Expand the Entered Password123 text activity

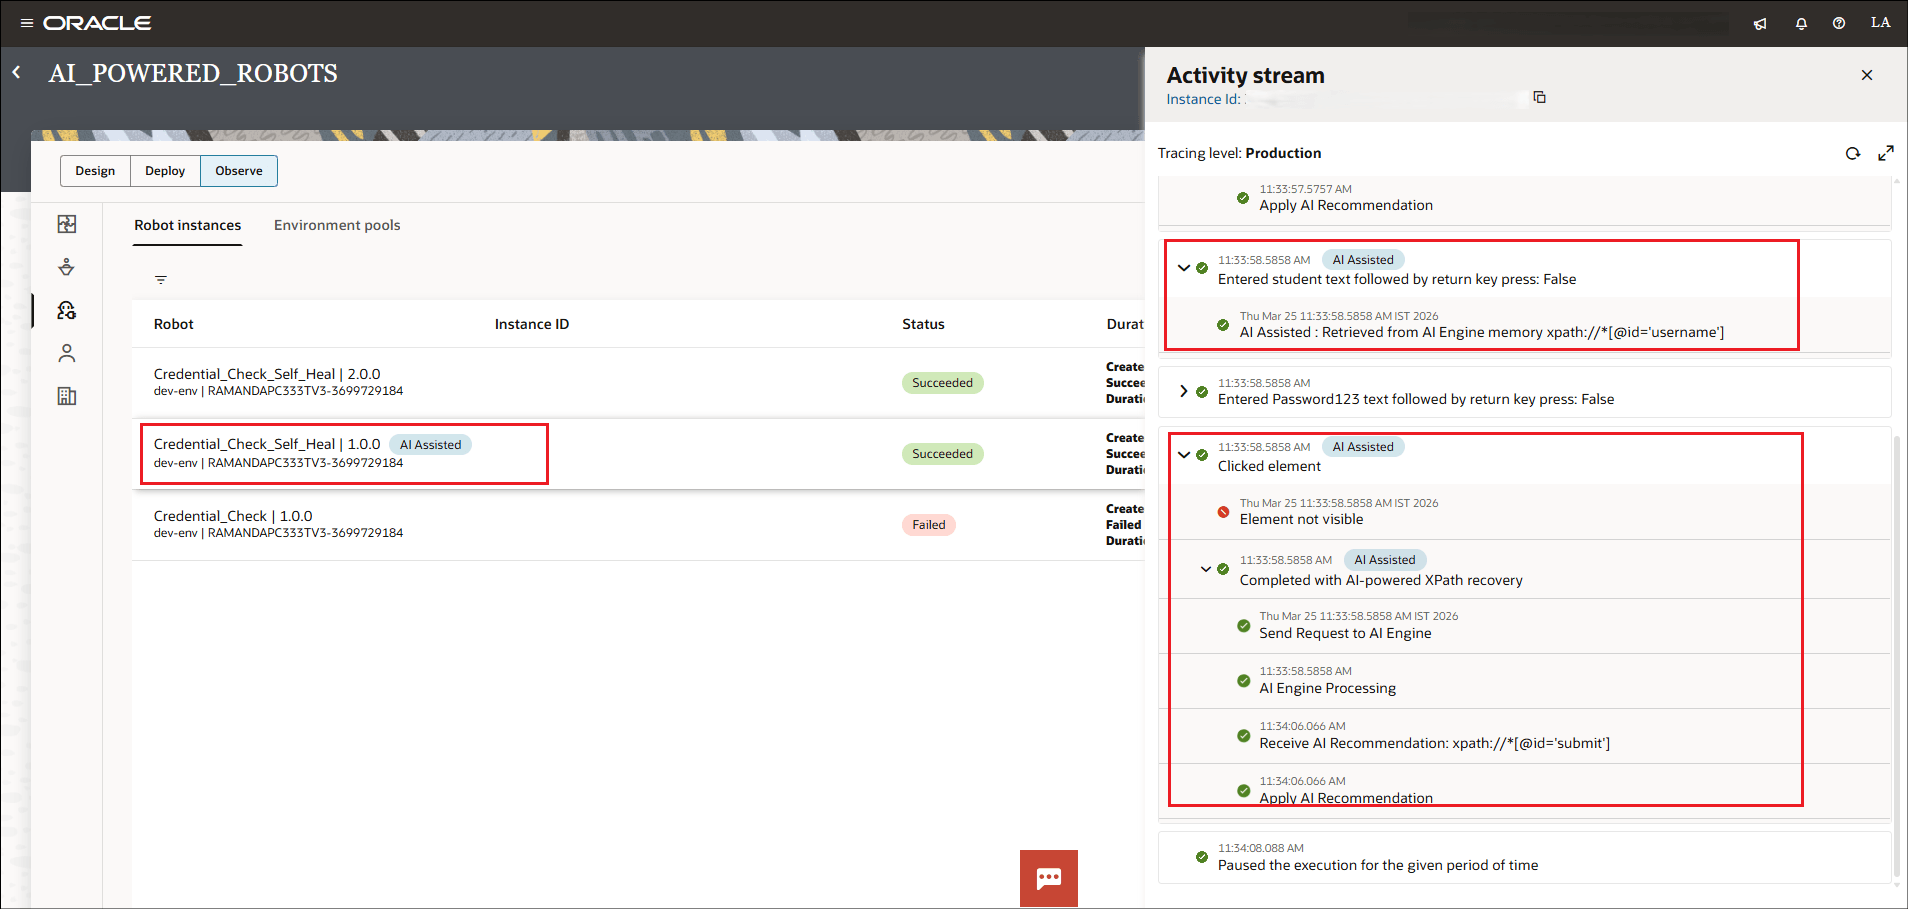click(x=1184, y=391)
